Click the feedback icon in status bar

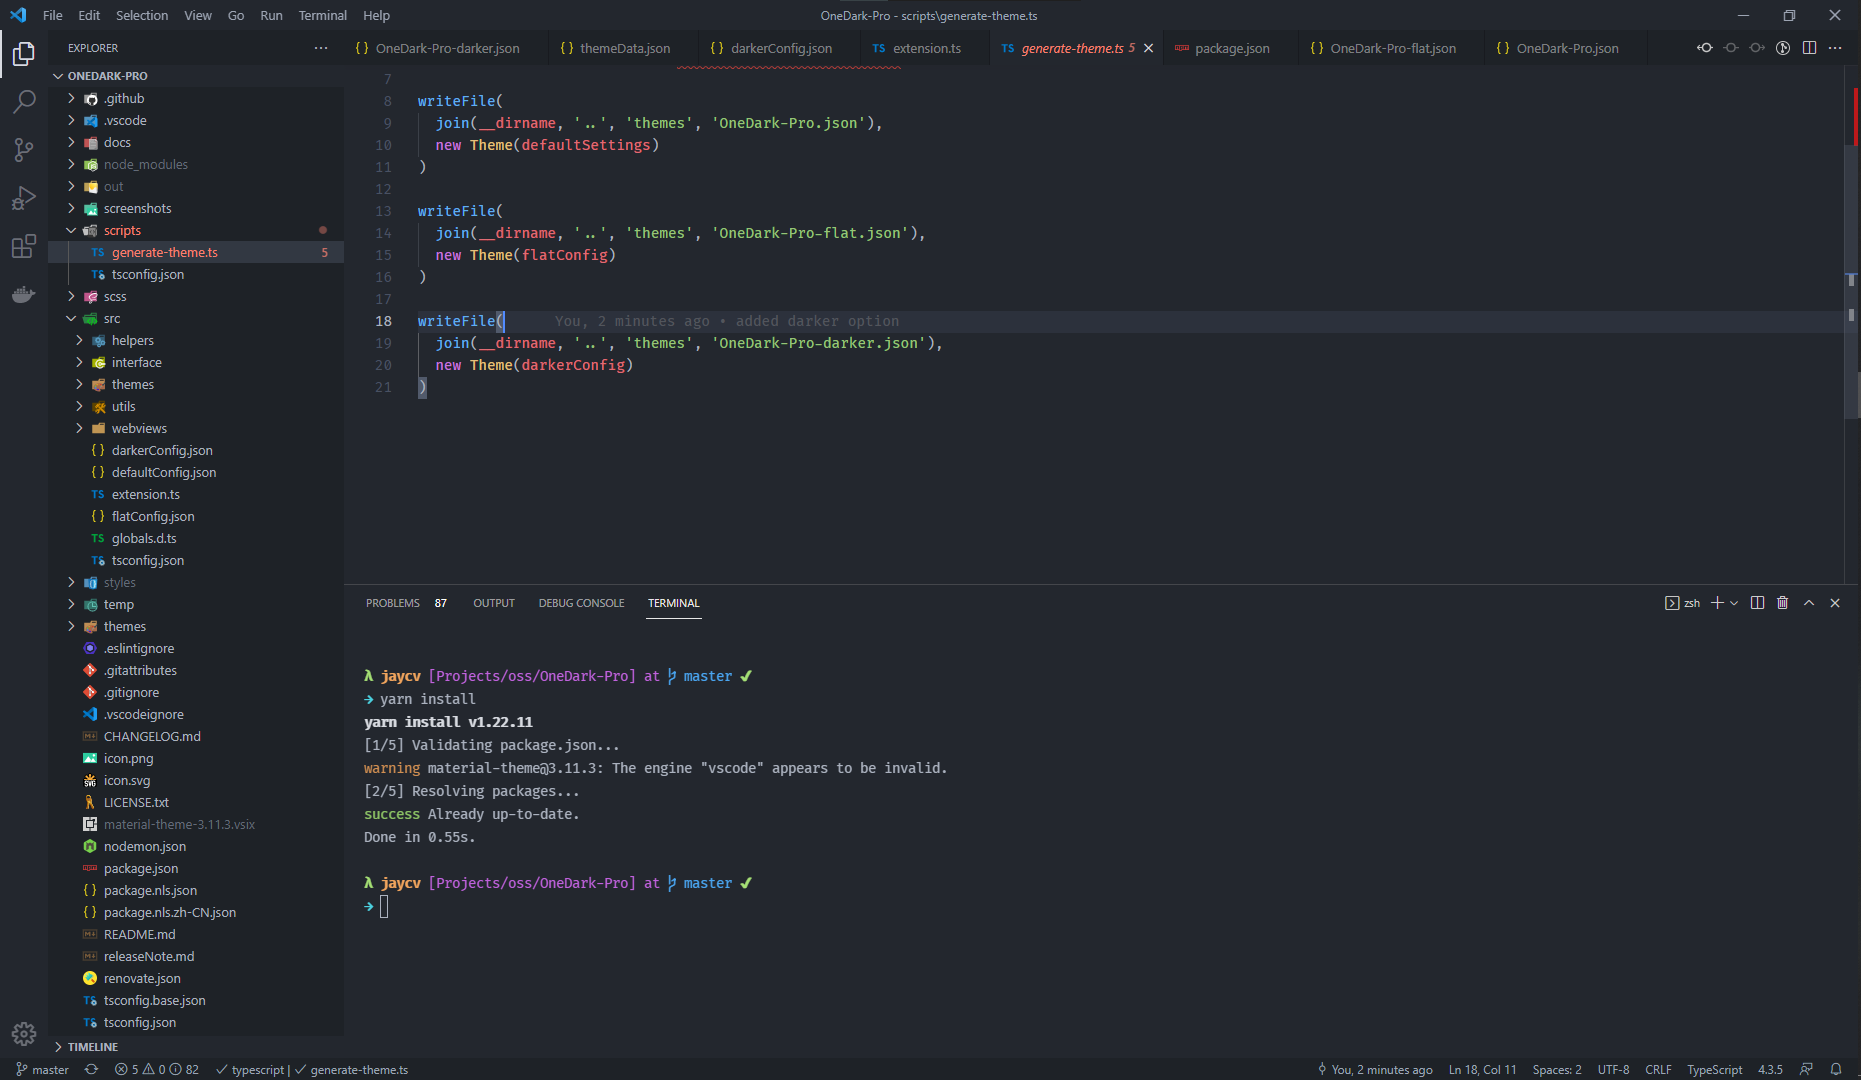[x=1806, y=1069]
